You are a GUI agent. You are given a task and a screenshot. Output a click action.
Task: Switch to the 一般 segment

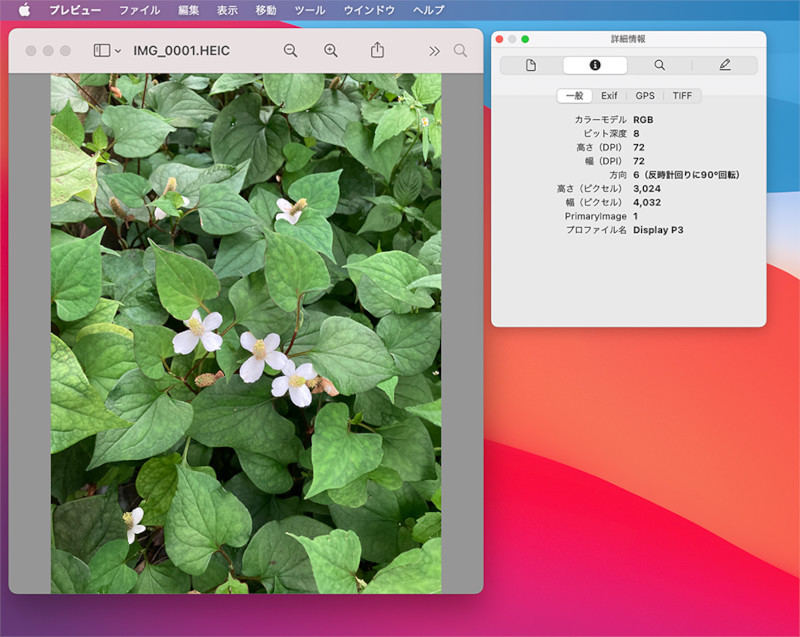point(574,96)
